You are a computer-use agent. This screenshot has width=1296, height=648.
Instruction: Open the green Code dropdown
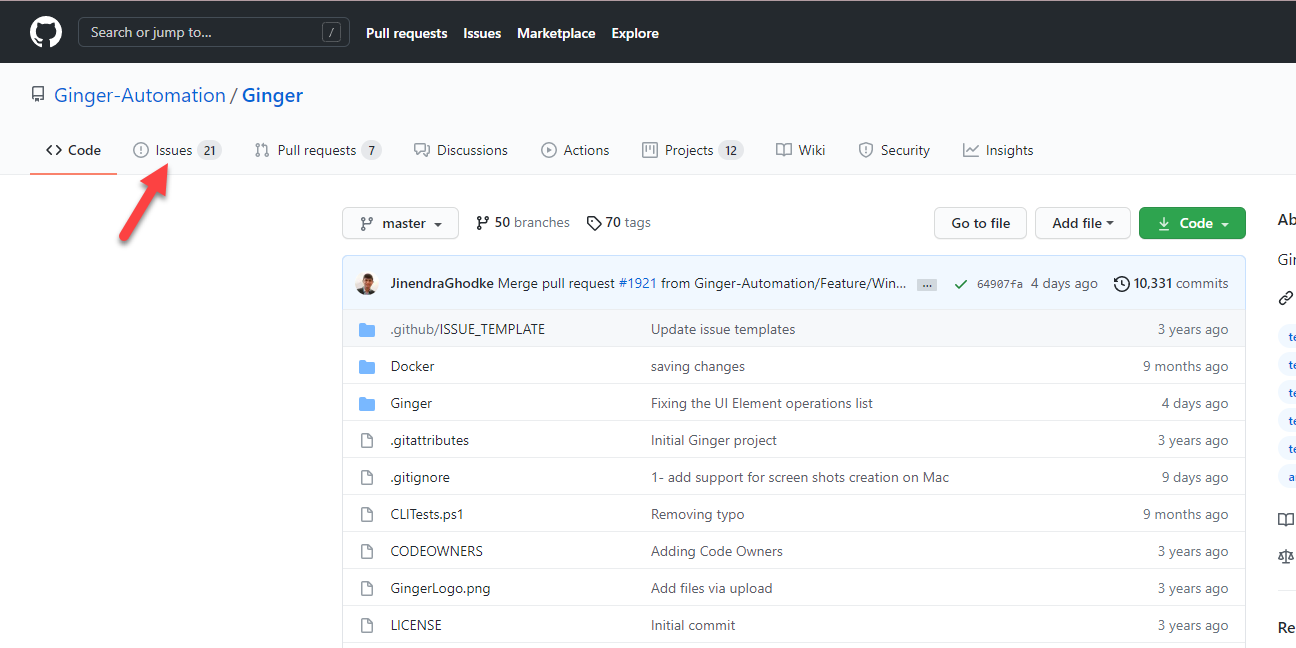click(x=1192, y=223)
